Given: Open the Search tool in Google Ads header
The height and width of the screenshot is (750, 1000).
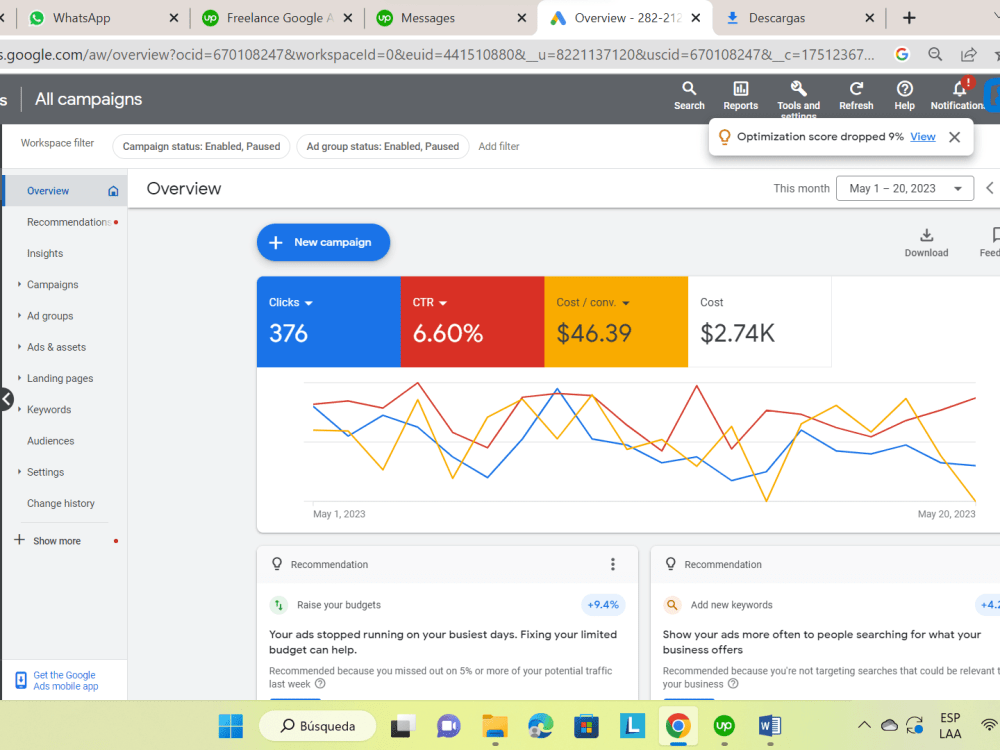Looking at the screenshot, I should 689,96.
